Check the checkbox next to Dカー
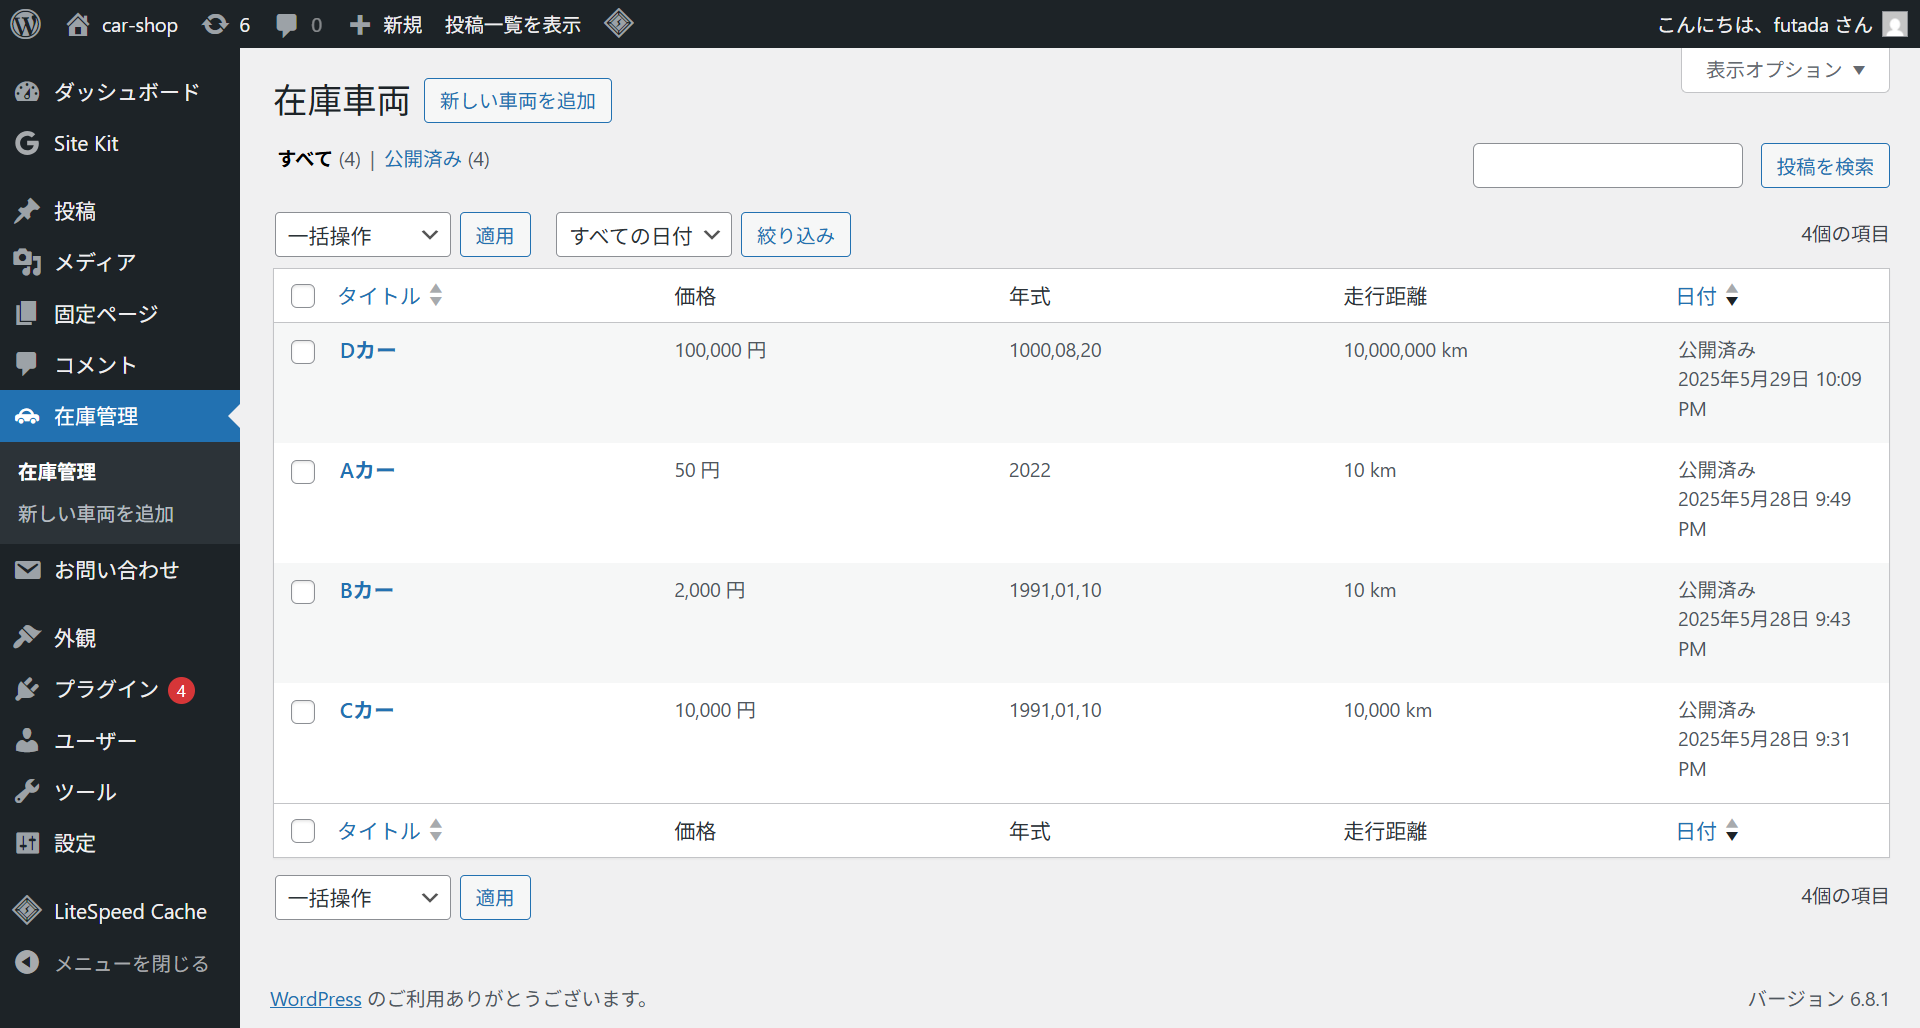The height and width of the screenshot is (1028, 1920). click(303, 352)
